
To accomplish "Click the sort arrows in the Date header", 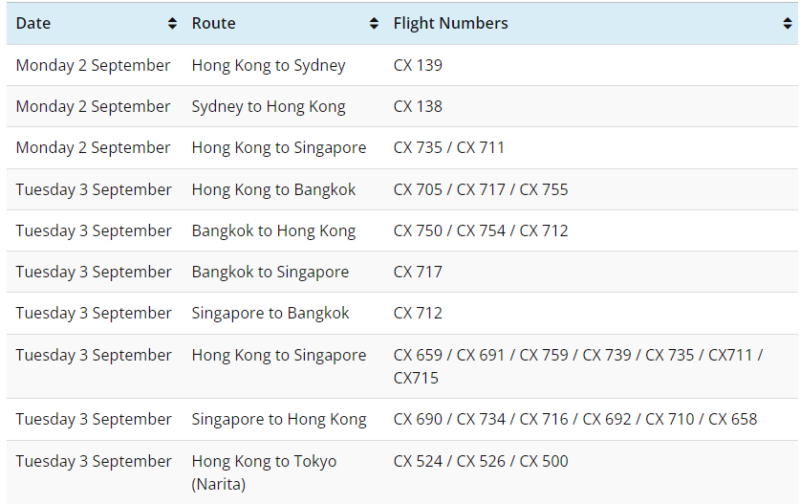I will pos(173,23).
